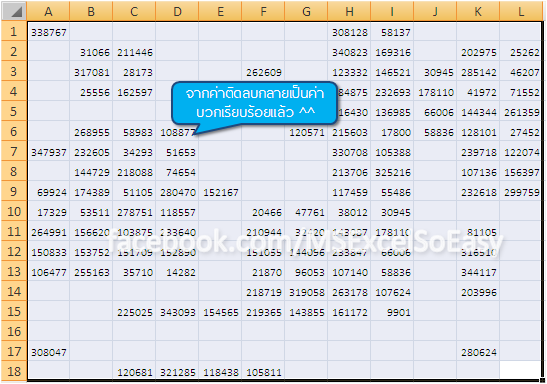Click cell containing 152167 in column E
The width and height of the screenshot is (547, 384).
(220, 192)
